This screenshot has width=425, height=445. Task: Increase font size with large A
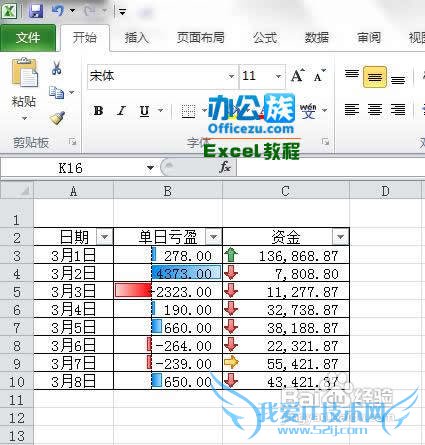point(297,75)
